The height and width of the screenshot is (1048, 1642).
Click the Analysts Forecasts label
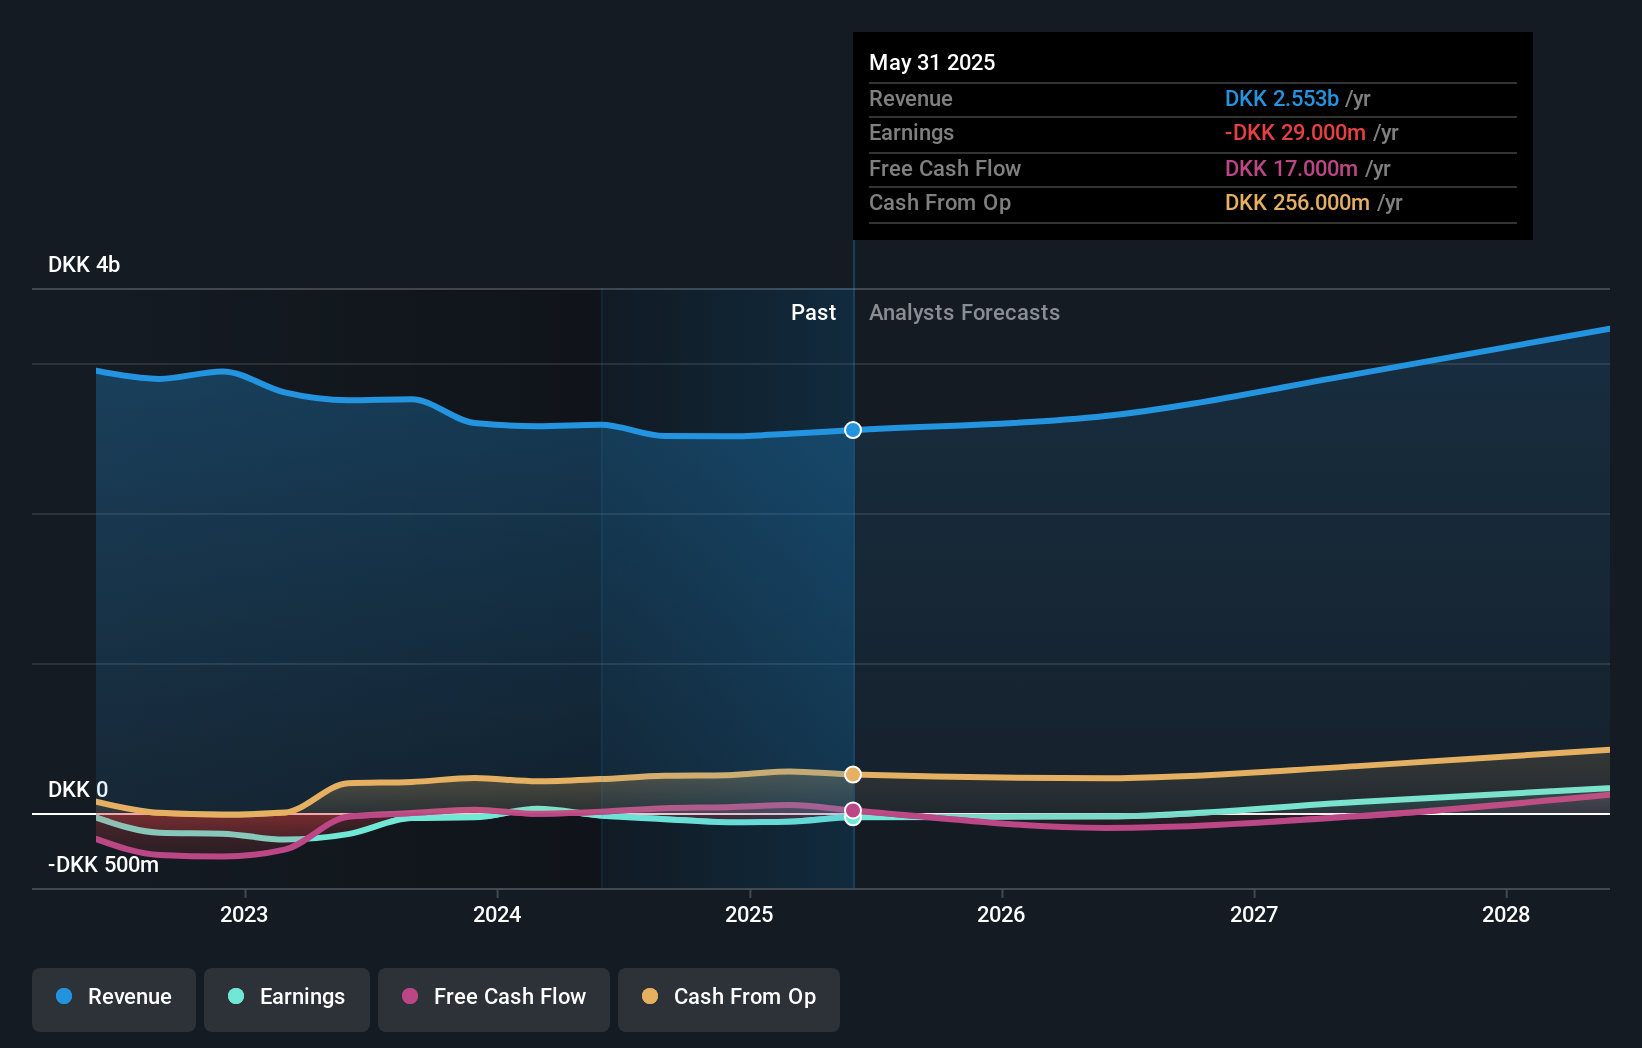pyautogui.click(x=964, y=313)
